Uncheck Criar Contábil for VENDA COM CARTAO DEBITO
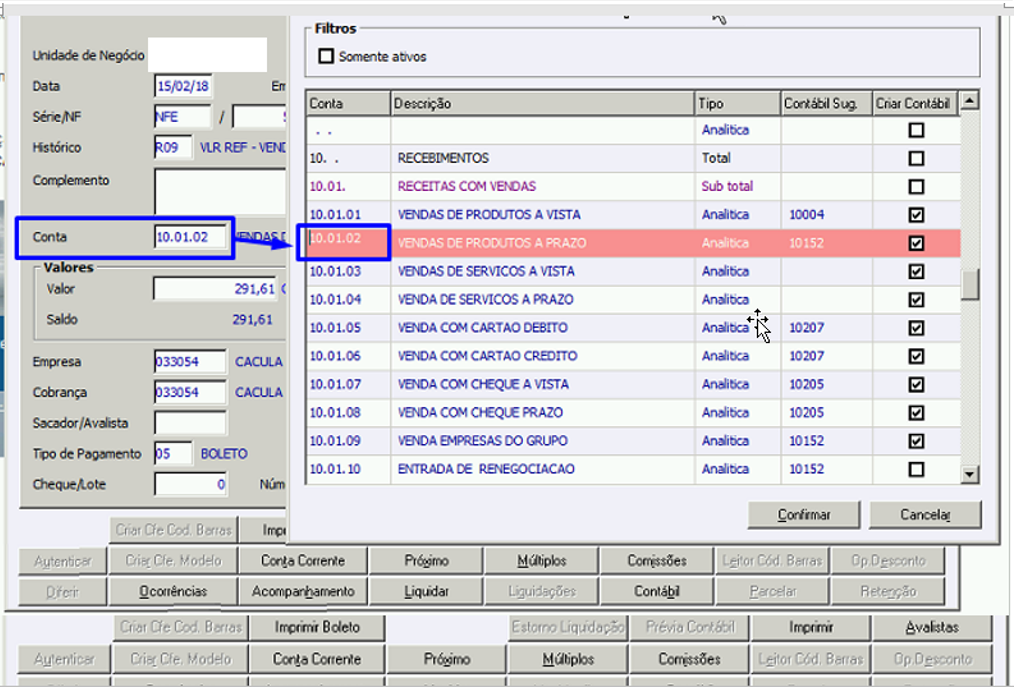 click(916, 328)
